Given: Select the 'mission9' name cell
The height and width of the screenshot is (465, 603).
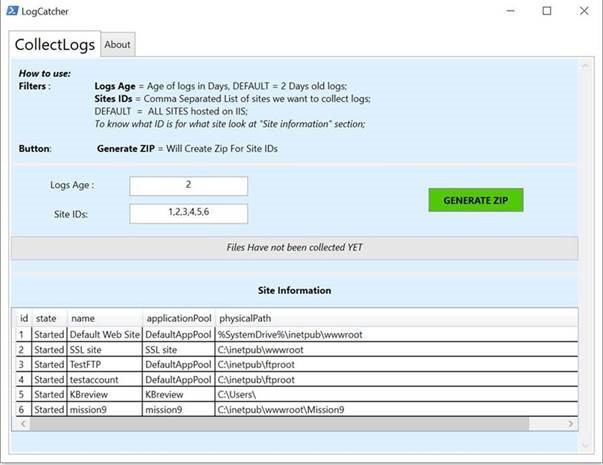Looking at the screenshot, I should tap(105, 410).
